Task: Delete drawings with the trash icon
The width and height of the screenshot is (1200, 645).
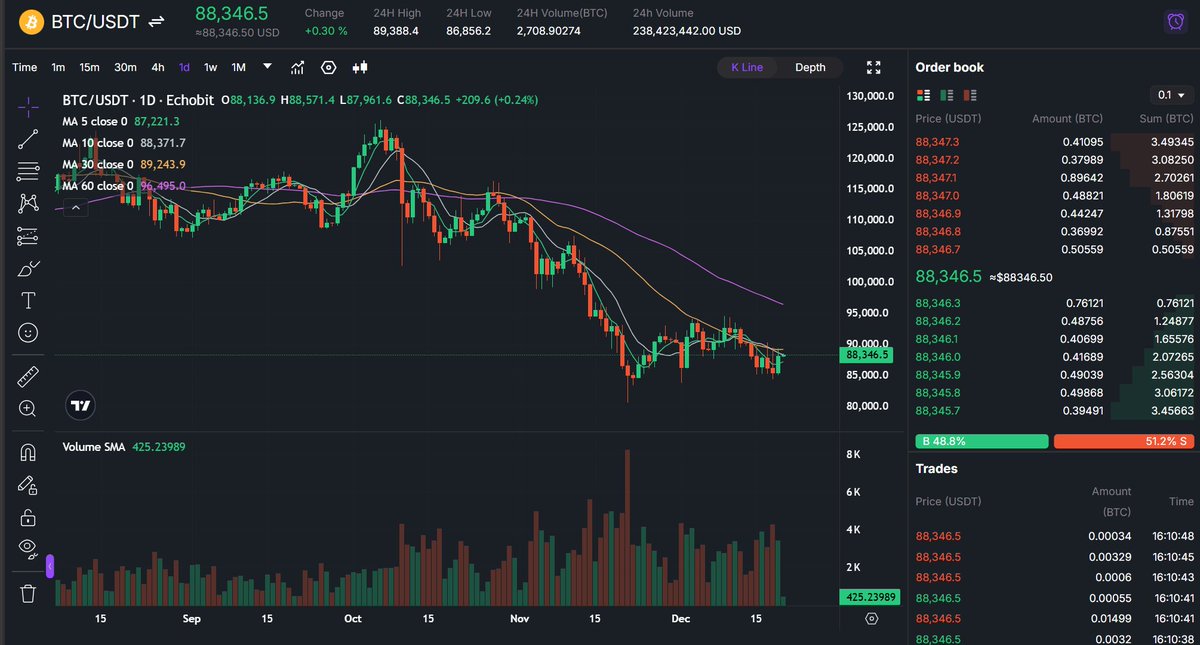Action: tap(28, 593)
